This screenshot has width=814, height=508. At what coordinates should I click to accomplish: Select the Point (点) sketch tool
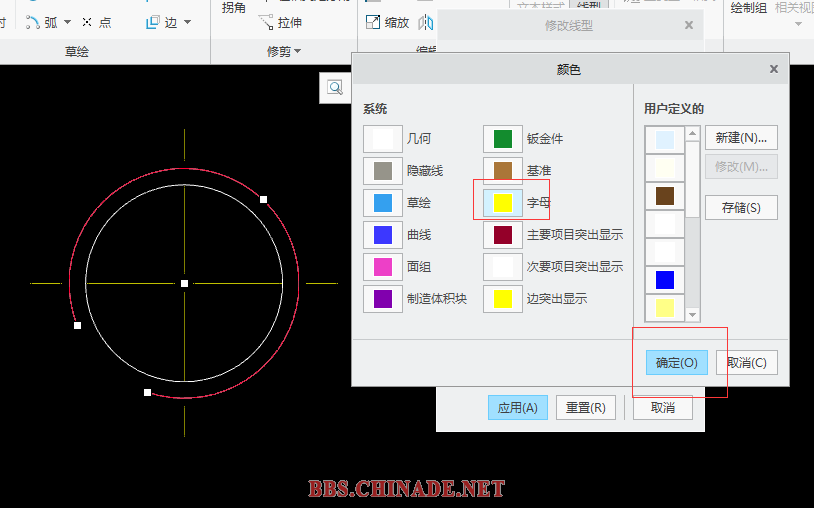click(x=97, y=22)
